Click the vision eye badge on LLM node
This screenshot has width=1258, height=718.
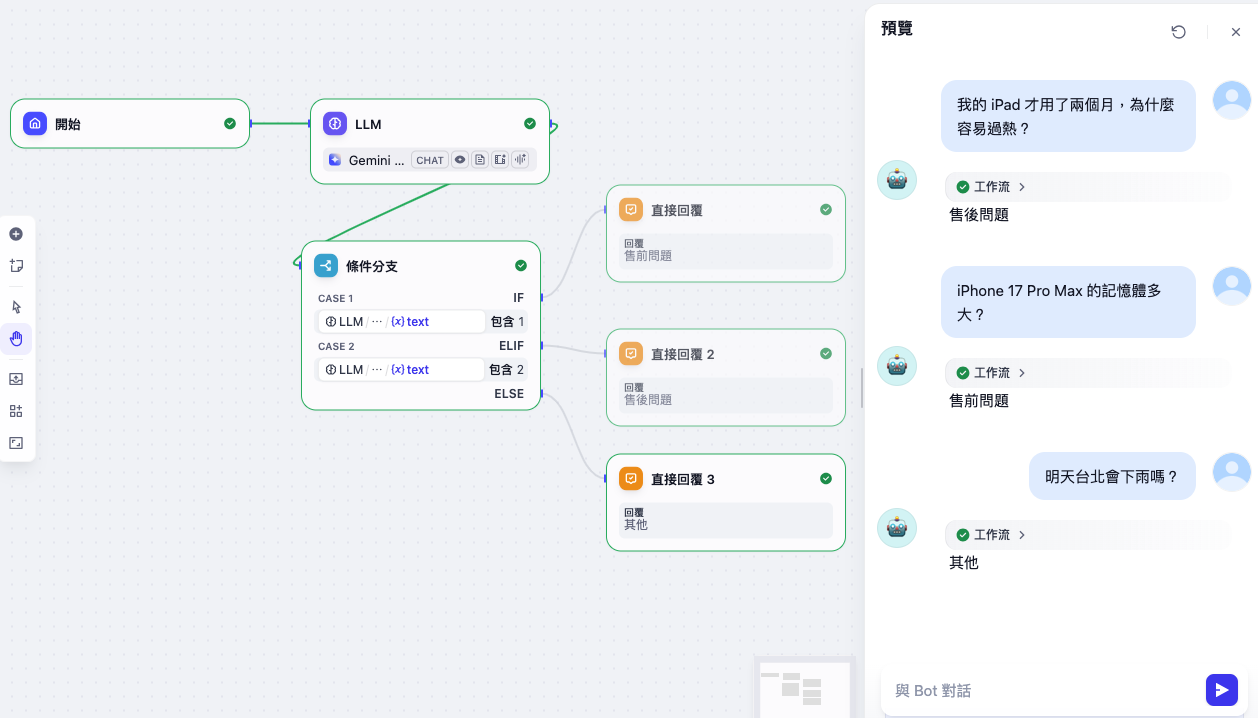point(460,160)
